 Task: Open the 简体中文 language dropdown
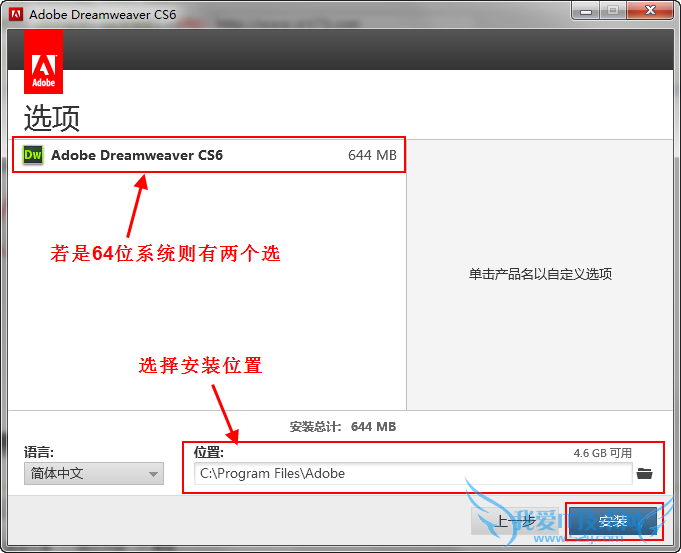pyautogui.click(x=94, y=474)
